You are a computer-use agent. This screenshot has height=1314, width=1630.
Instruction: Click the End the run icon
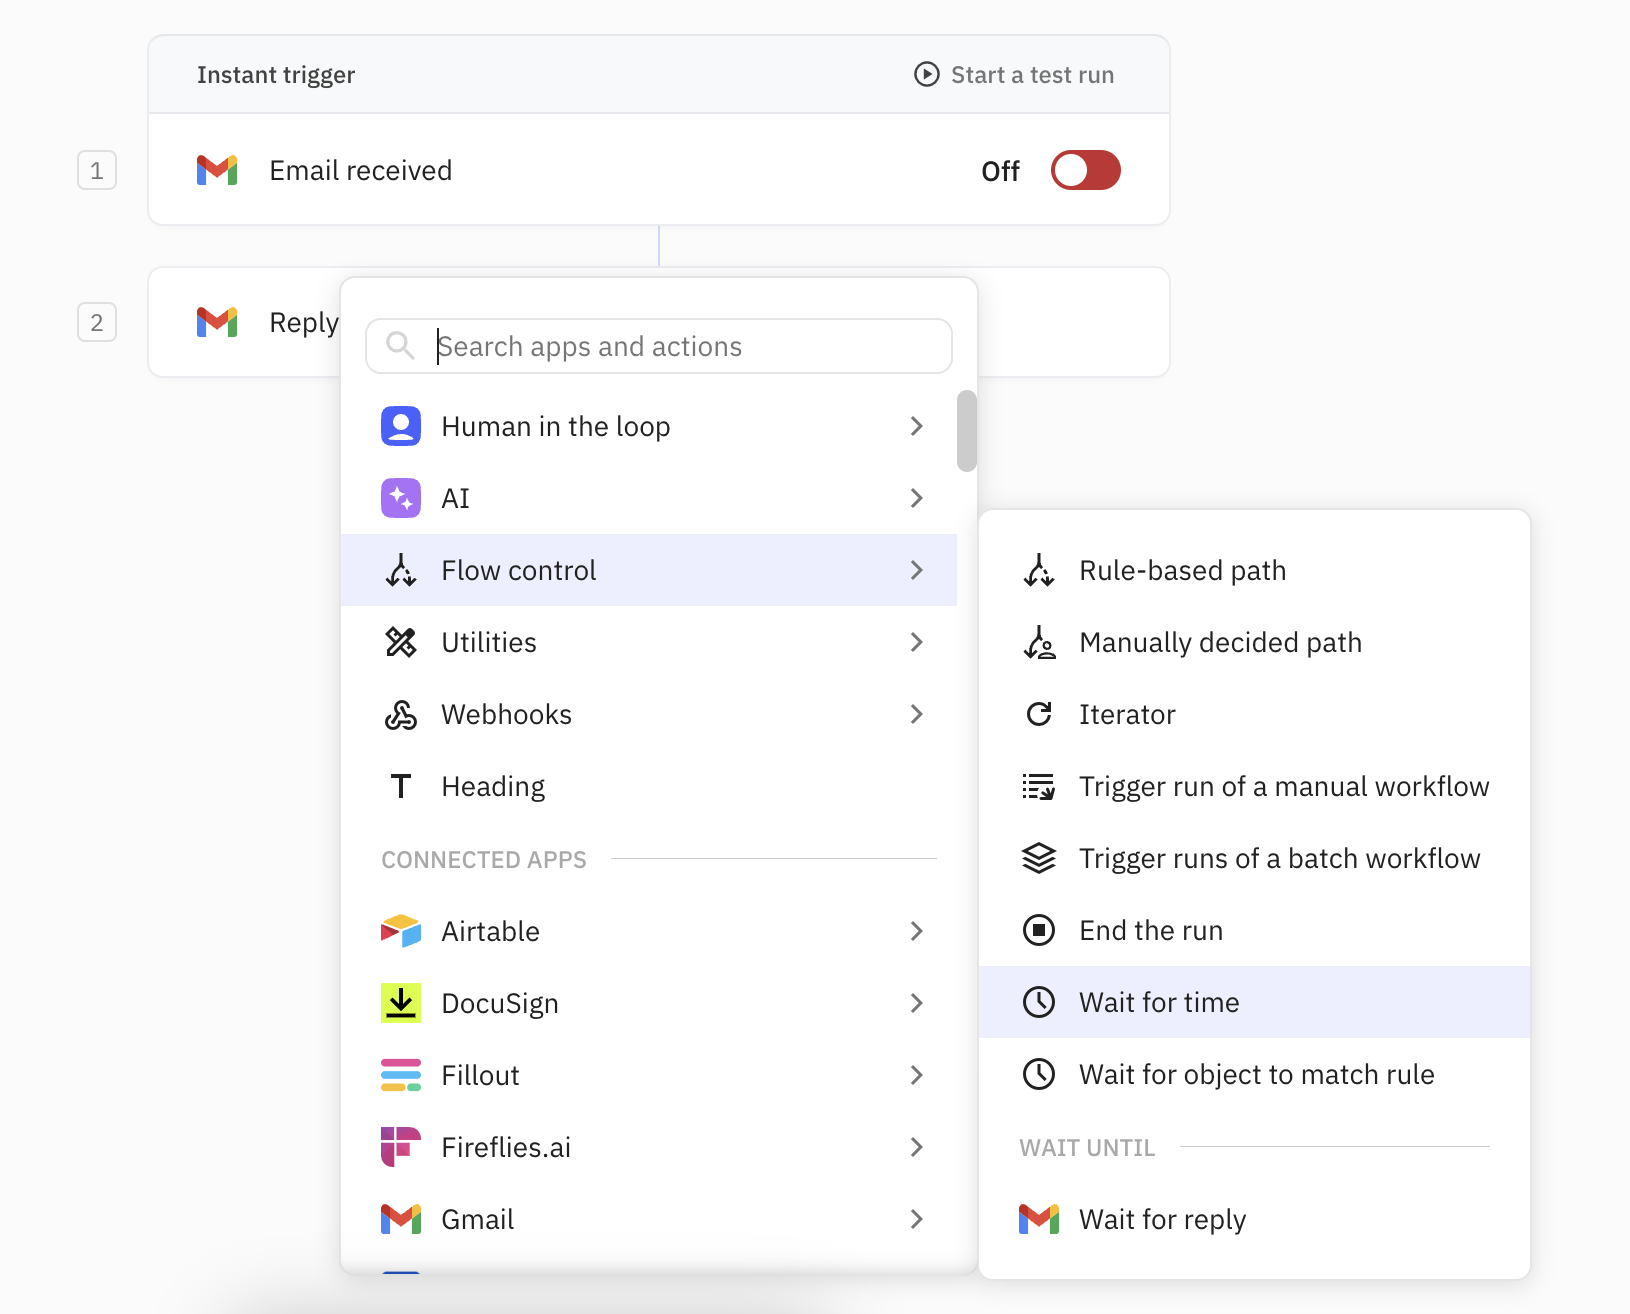(1040, 930)
